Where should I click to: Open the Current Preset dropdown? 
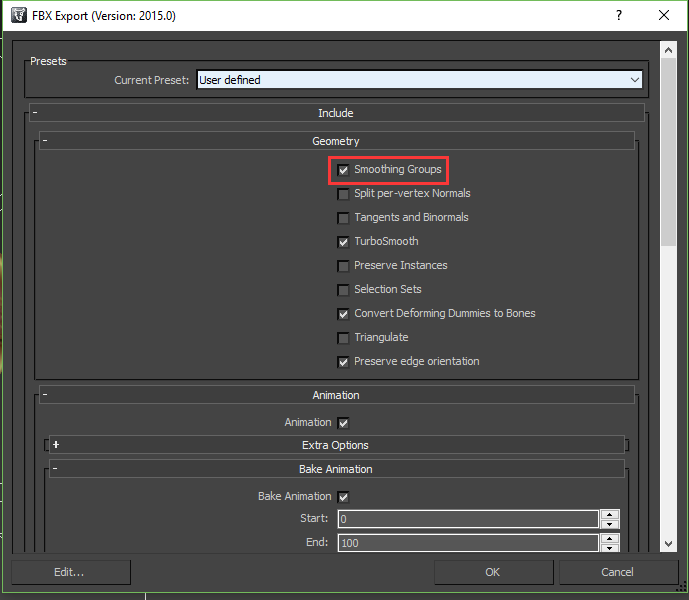tap(420, 80)
